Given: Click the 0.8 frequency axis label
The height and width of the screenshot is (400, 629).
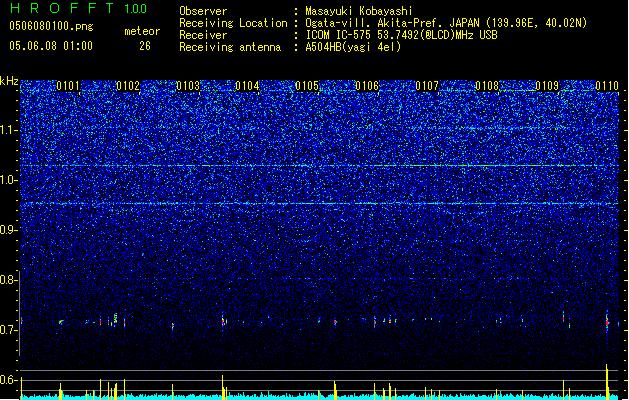Looking at the screenshot, I should point(9,280).
